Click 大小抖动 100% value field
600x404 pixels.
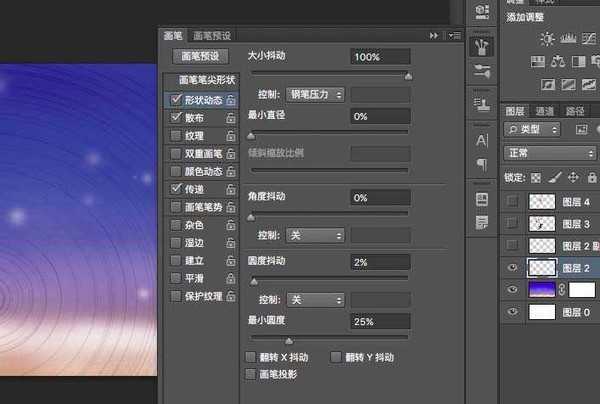coord(380,57)
